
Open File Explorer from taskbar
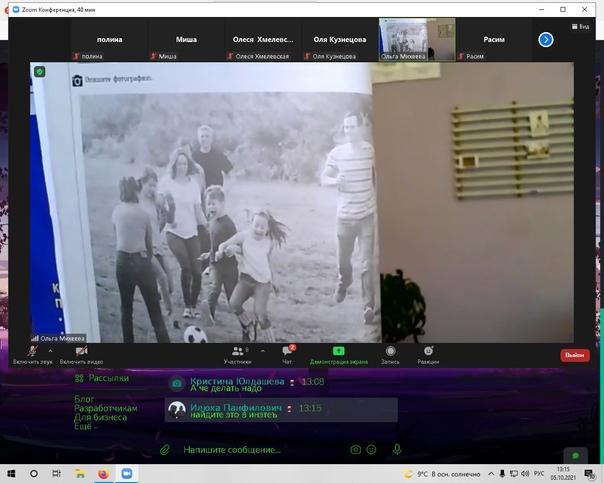pos(80,473)
